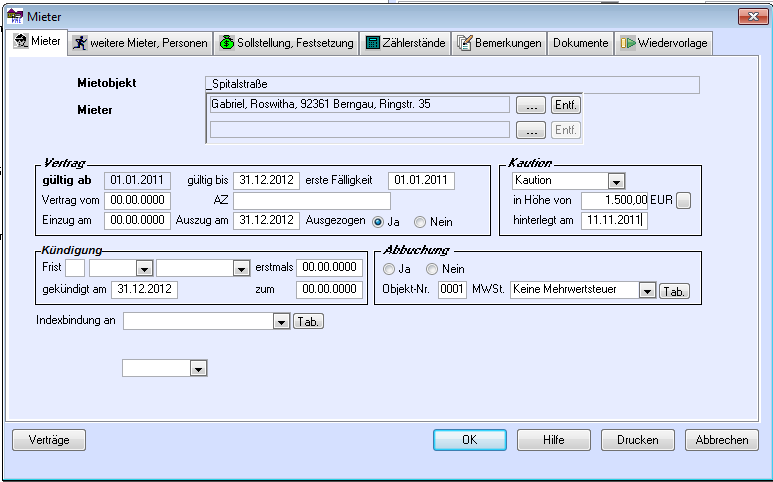Click the small square button next to EUR
The image size is (773, 482).
(x=683, y=201)
